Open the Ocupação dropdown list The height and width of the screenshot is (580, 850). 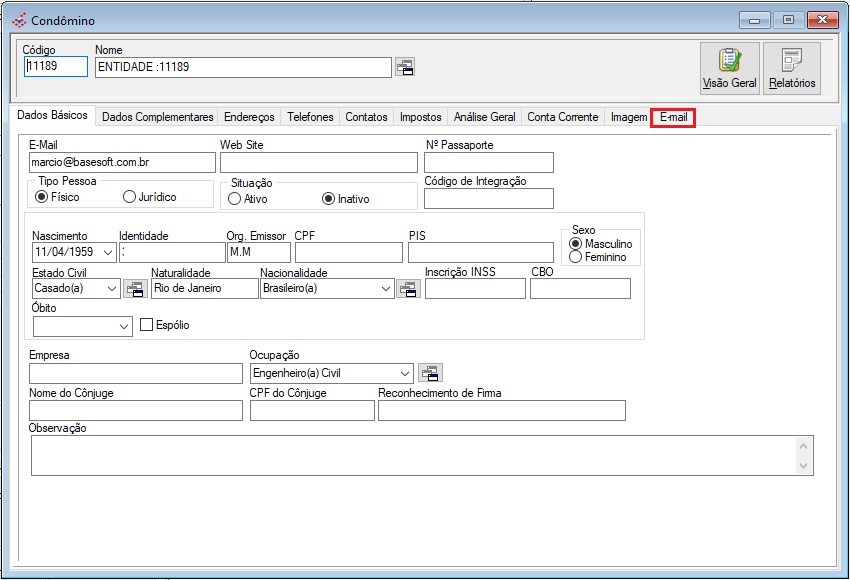pyautogui.click(x=404, y=373)
